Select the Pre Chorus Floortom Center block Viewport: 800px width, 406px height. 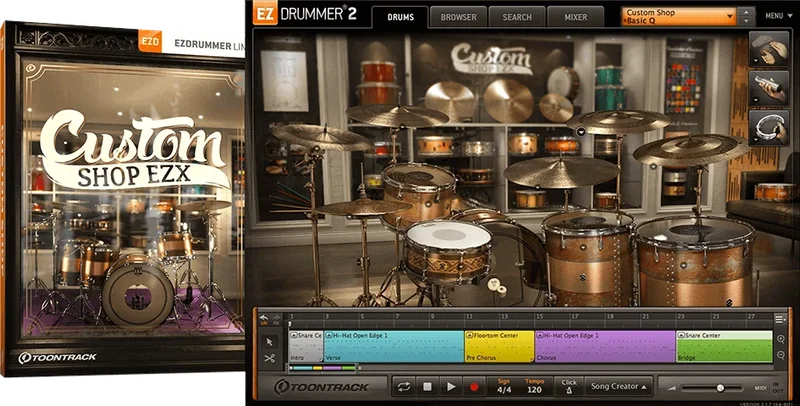pyautogui.click(x=499, y=347)
